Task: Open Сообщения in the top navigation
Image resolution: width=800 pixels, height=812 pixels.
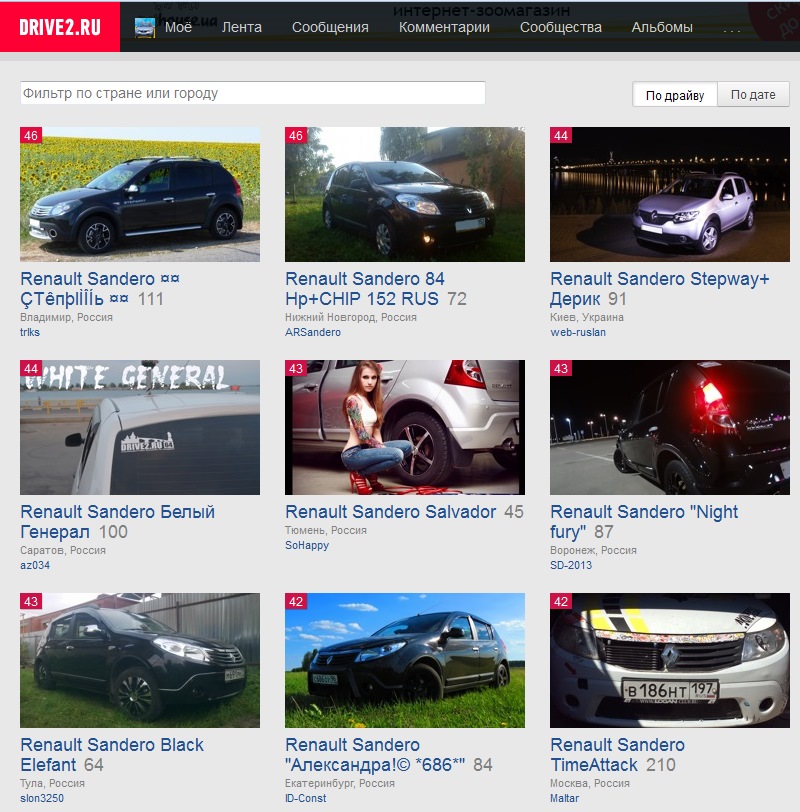Action: tap(330, 27)
